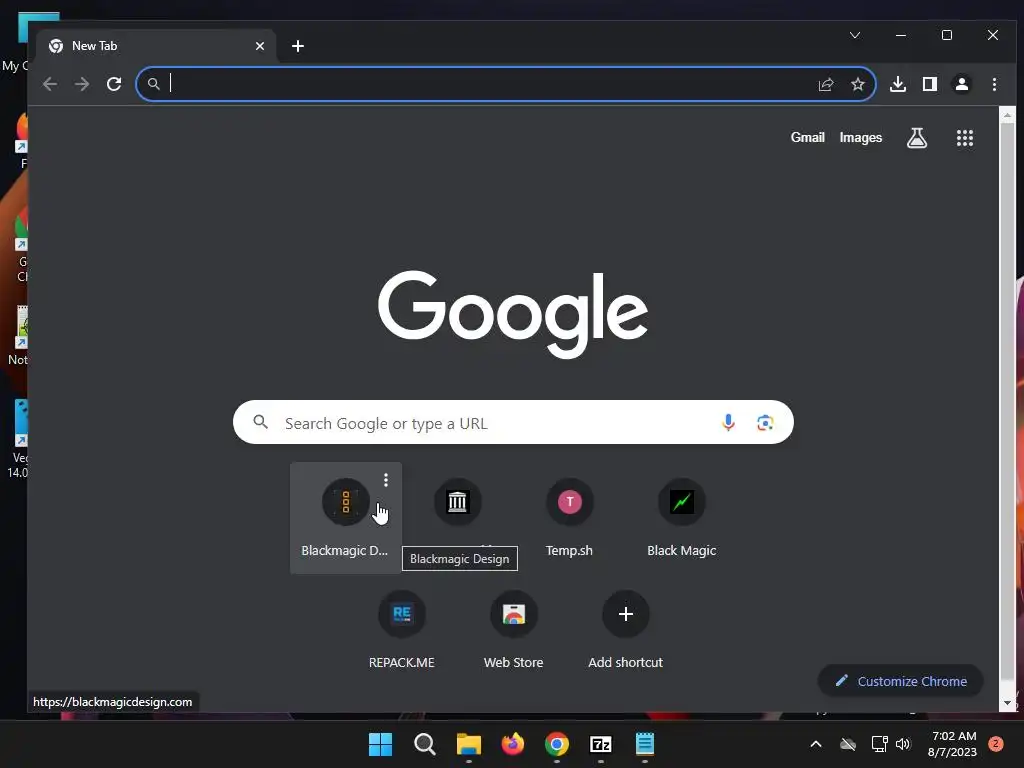Open Google apps grid
The height and width of the screenshot is (768, 1024).
pyautogui.click(x=965, y=138)
